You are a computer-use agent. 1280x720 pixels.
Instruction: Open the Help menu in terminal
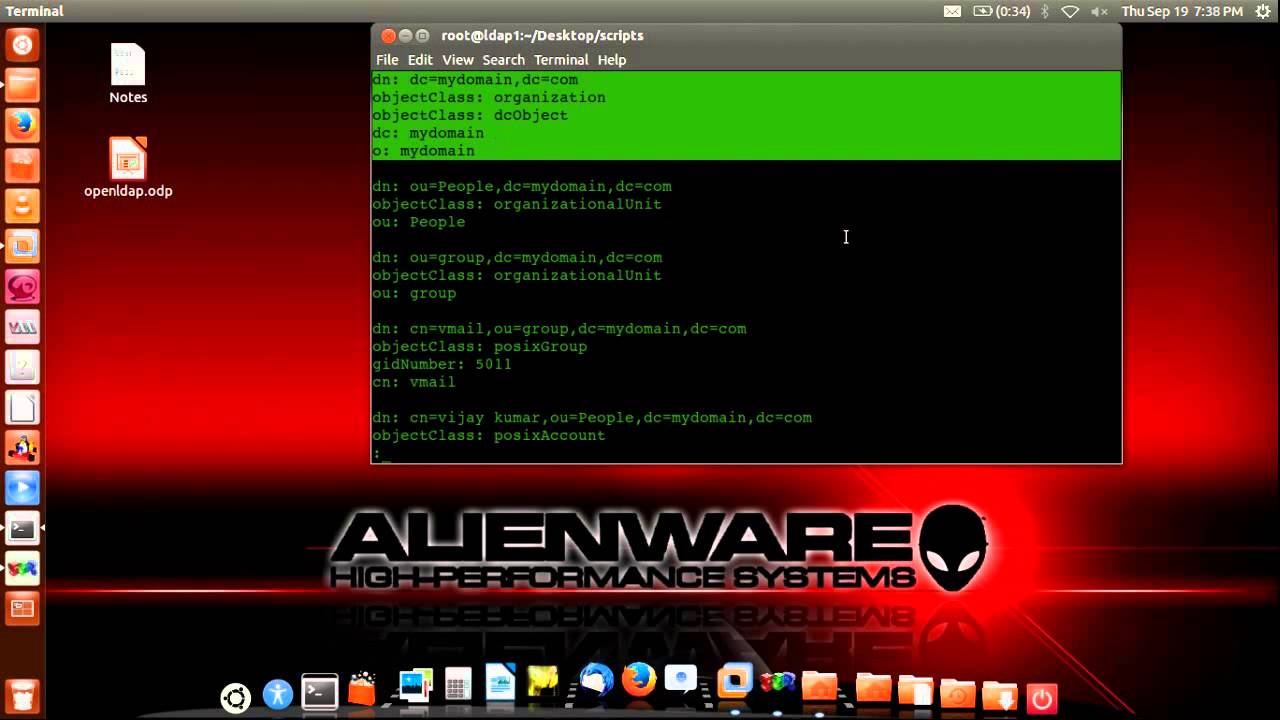(x=612, y=60)
